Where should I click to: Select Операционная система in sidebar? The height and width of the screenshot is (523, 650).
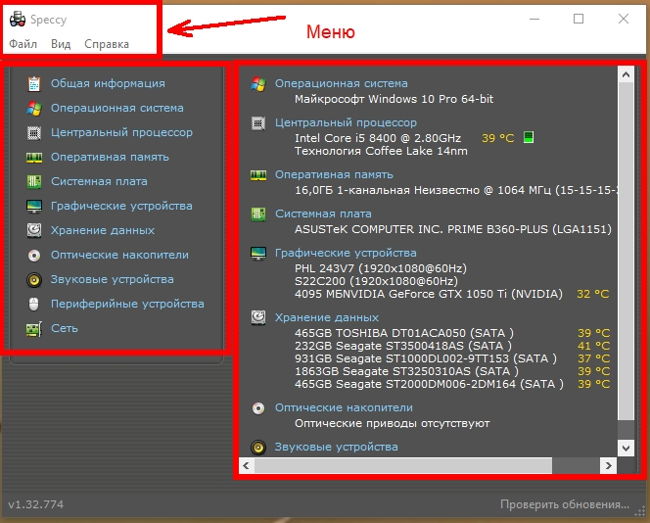[x=117, y=108]
